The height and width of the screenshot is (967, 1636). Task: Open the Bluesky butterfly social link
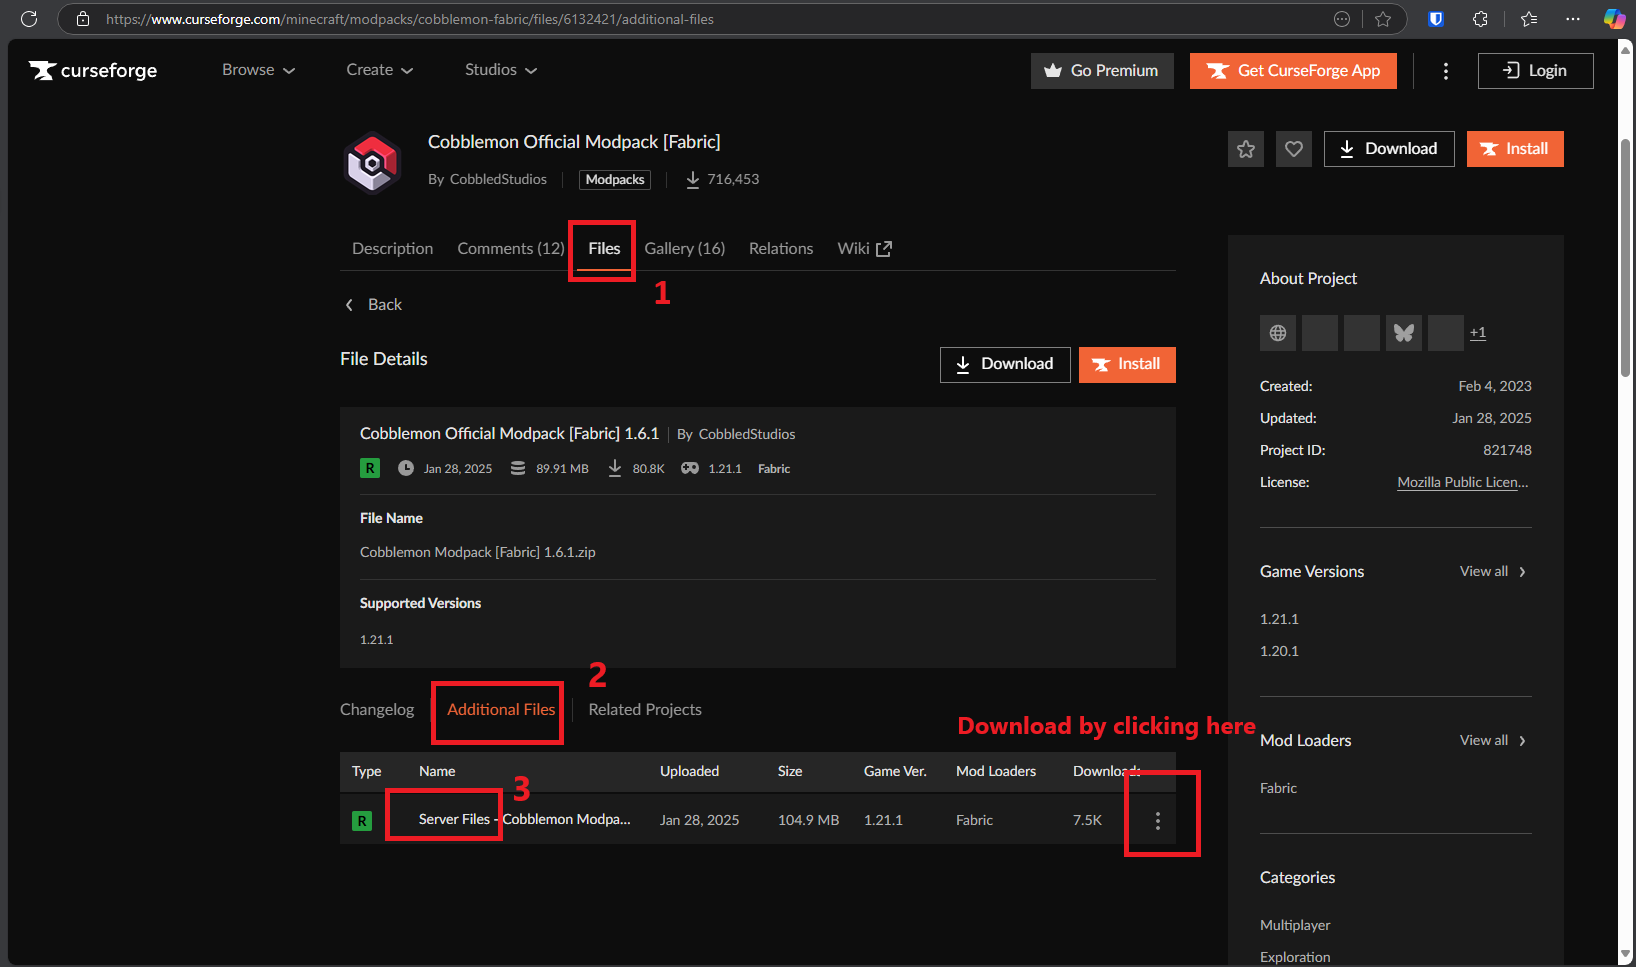pyautogui.click(x=1404, y=333)
